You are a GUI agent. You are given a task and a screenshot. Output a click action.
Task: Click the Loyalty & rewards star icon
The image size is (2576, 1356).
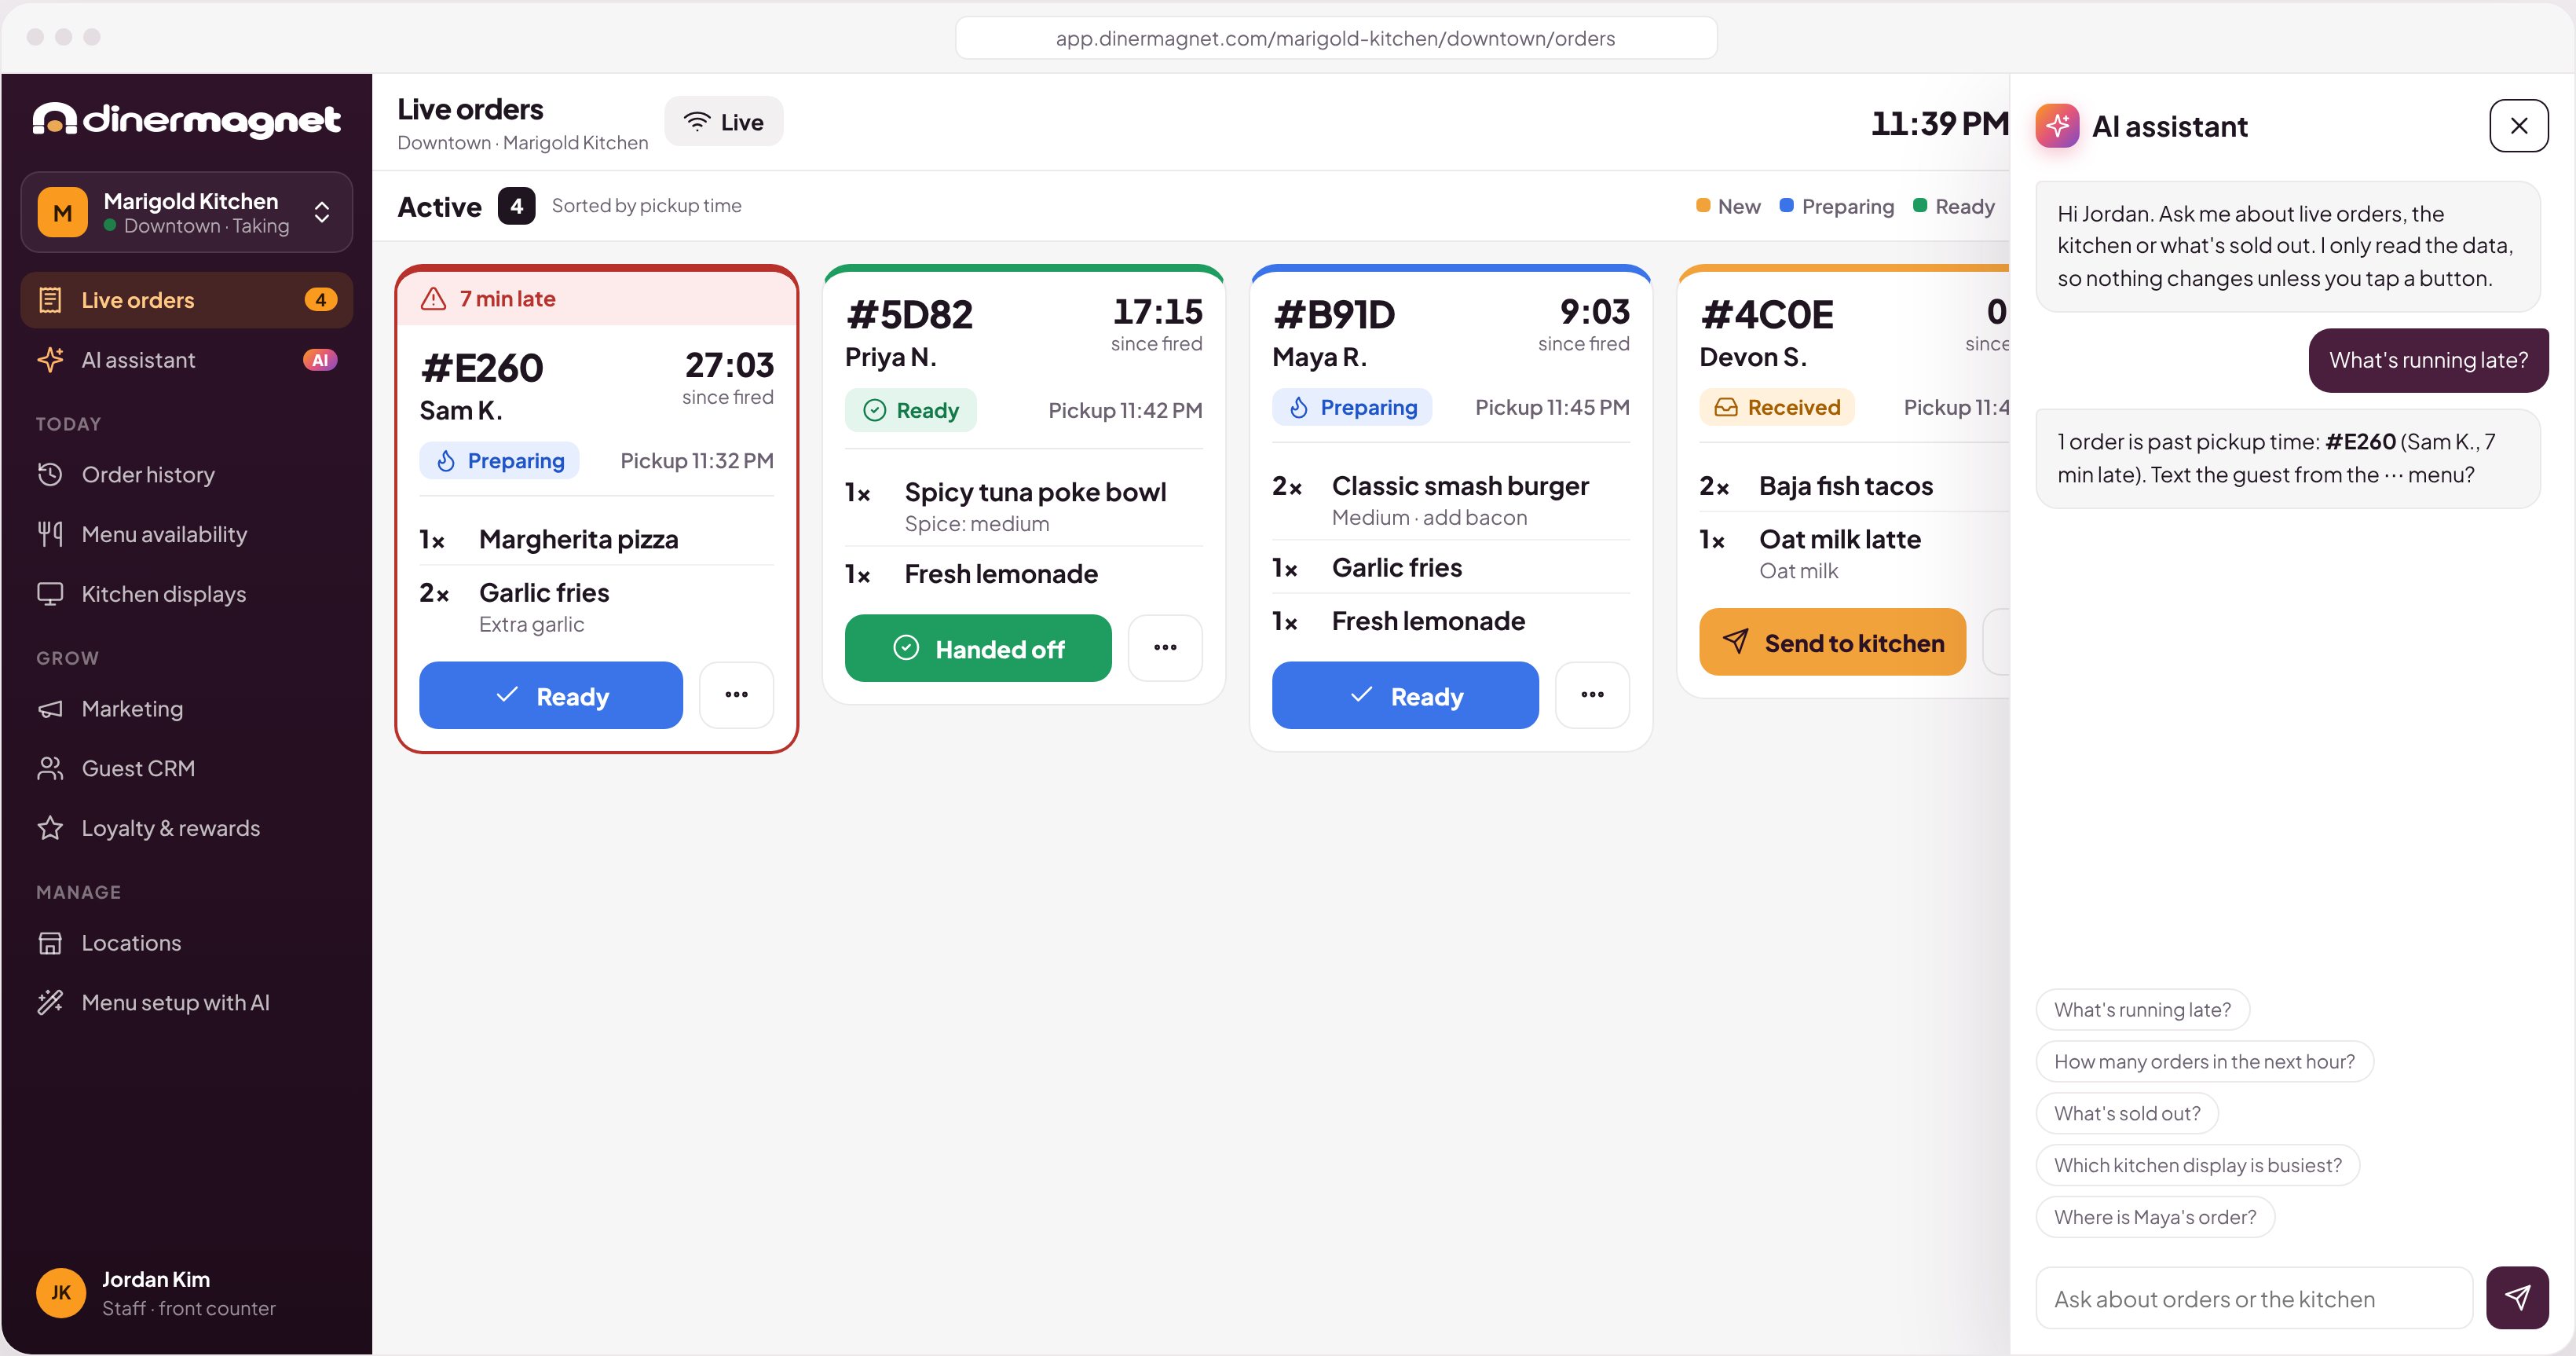pos(50,828)
